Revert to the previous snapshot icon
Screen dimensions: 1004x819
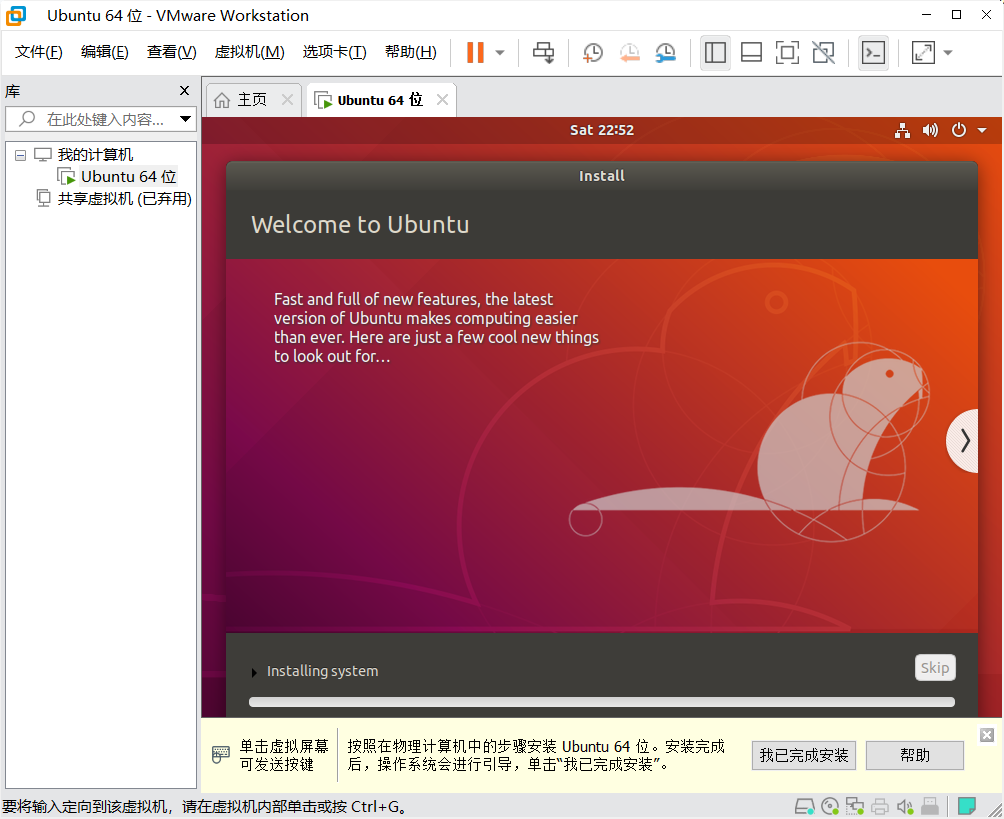629,53
